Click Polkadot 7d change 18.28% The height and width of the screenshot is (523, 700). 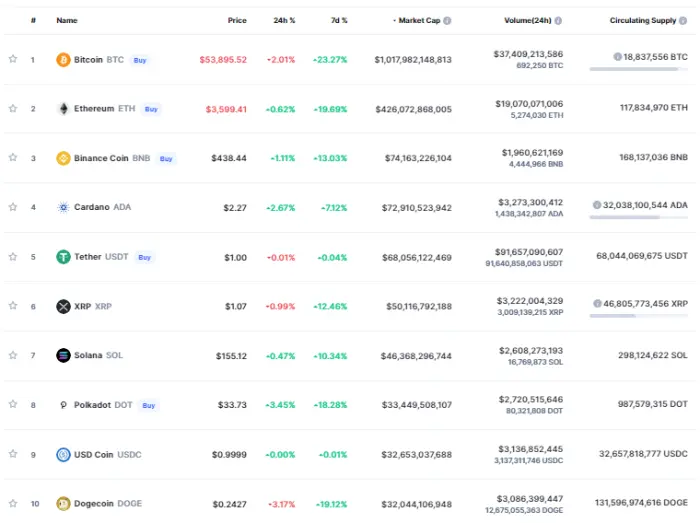(x=330, y=405)
